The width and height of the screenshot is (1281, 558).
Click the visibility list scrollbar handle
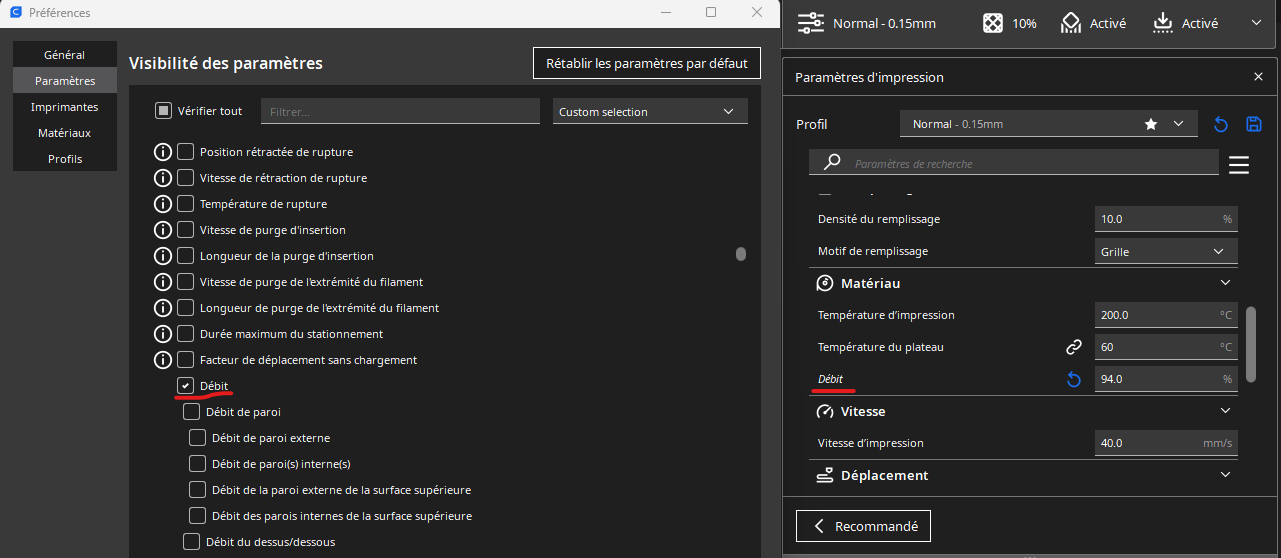[x=741, y=254]
